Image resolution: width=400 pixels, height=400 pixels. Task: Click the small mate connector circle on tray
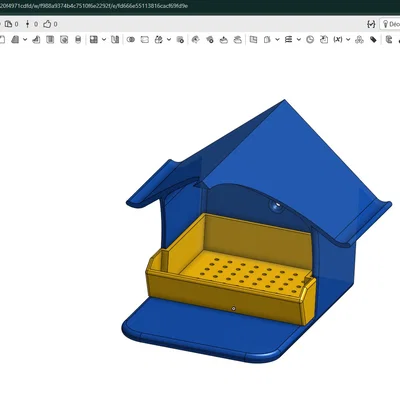coord(233,309)
